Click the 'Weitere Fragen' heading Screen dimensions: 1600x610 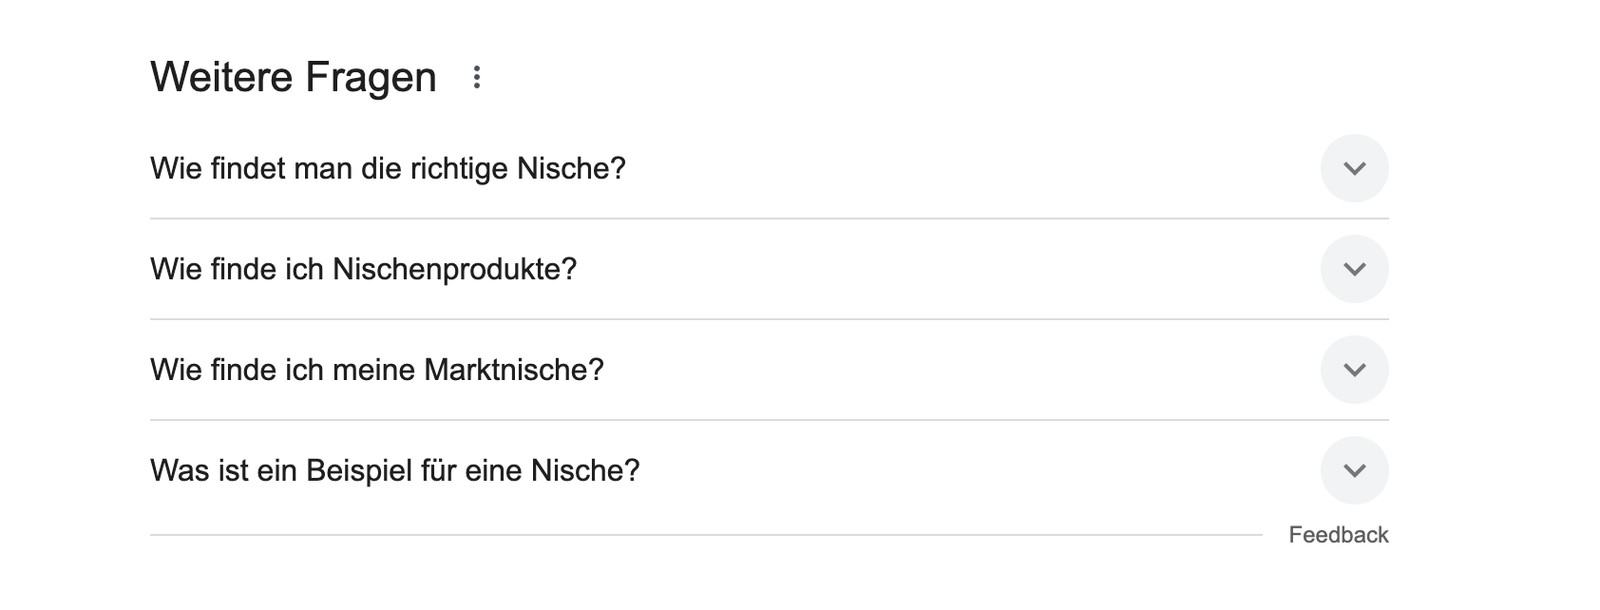(293, 77)
